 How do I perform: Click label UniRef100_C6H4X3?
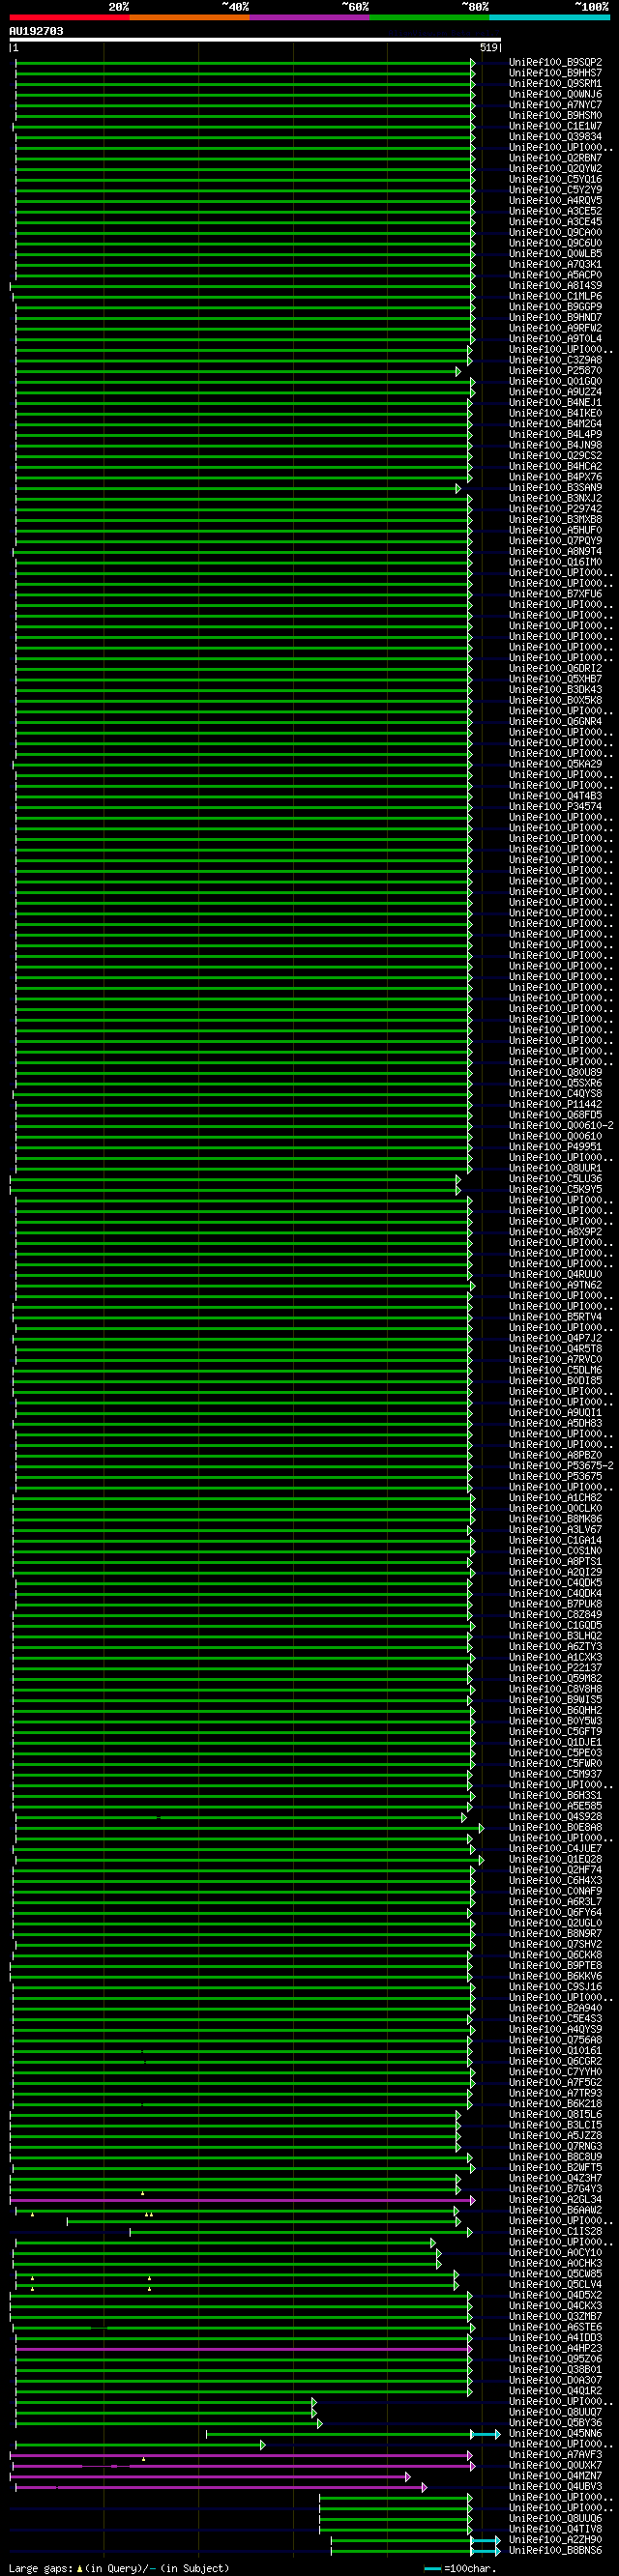coord(555,1880)
